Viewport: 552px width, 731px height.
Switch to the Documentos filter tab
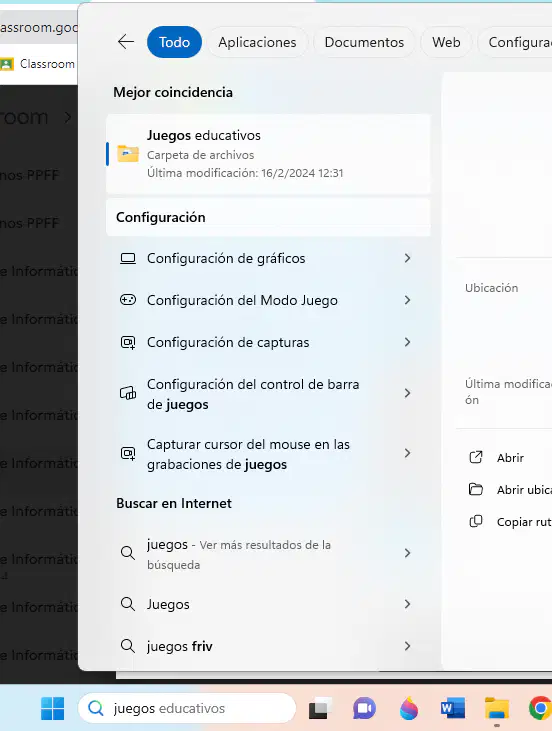pos(364,42)
